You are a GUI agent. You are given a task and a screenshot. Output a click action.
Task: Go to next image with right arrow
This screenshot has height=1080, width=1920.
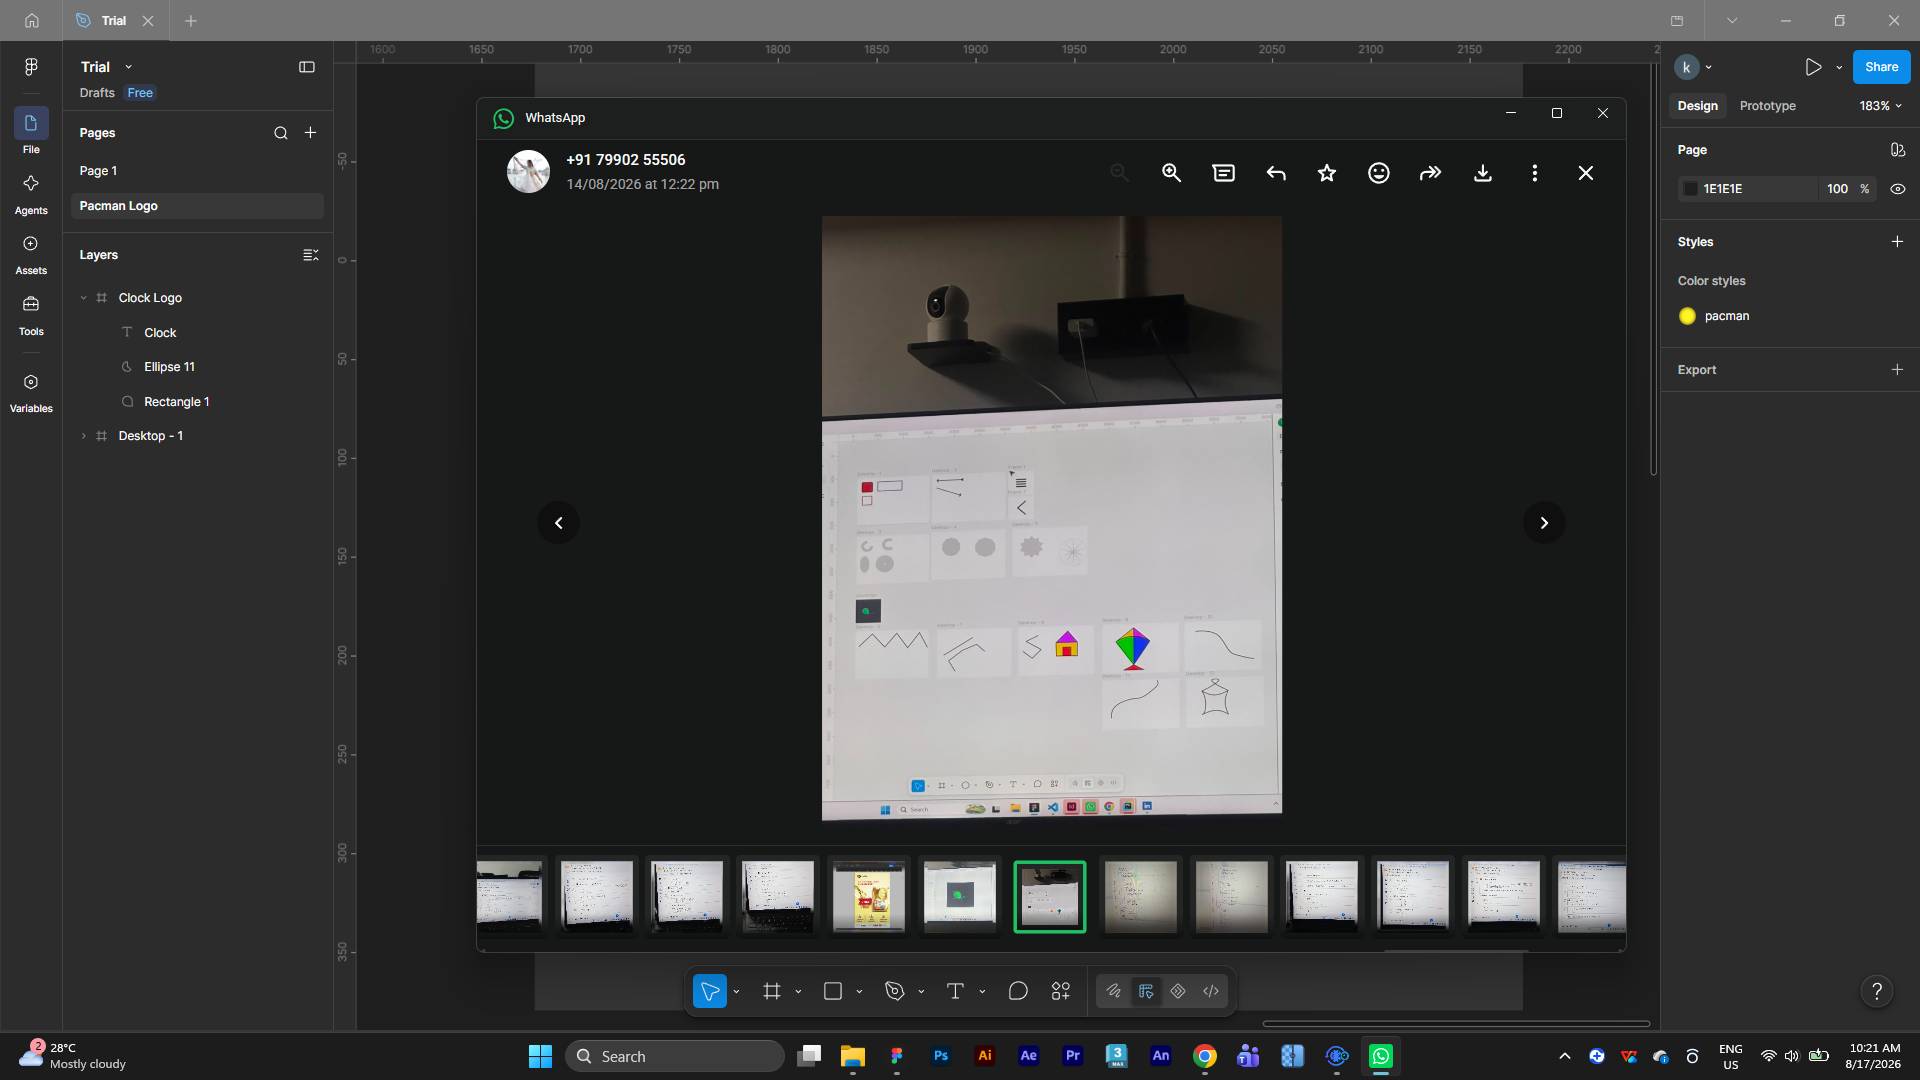1544,523
